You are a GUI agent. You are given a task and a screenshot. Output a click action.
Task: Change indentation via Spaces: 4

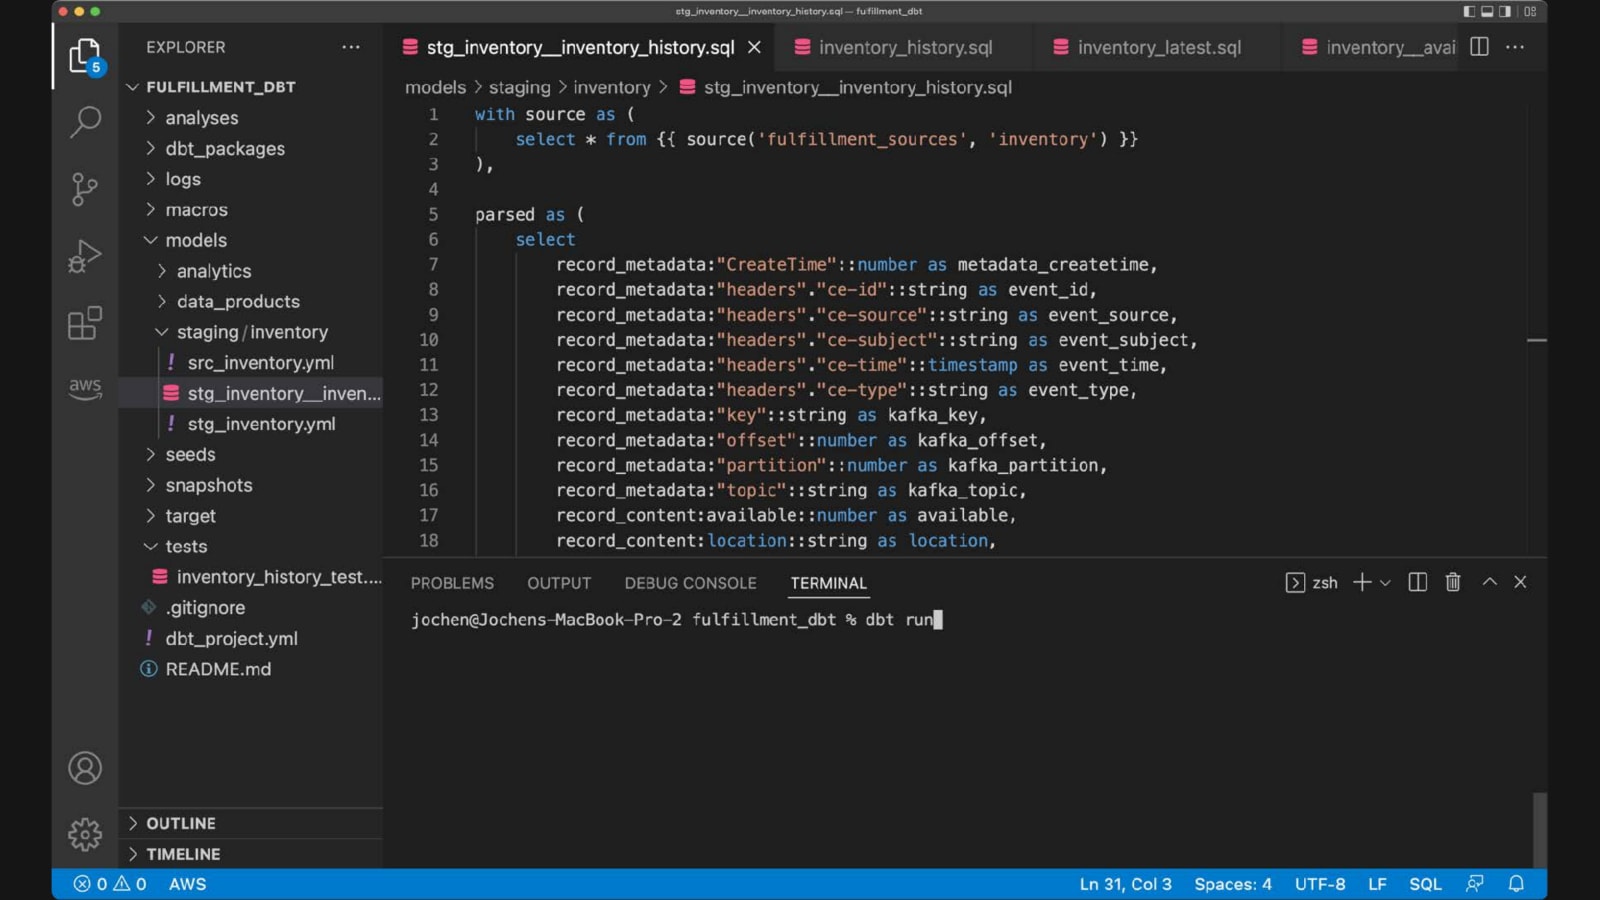coord(1233,884)
